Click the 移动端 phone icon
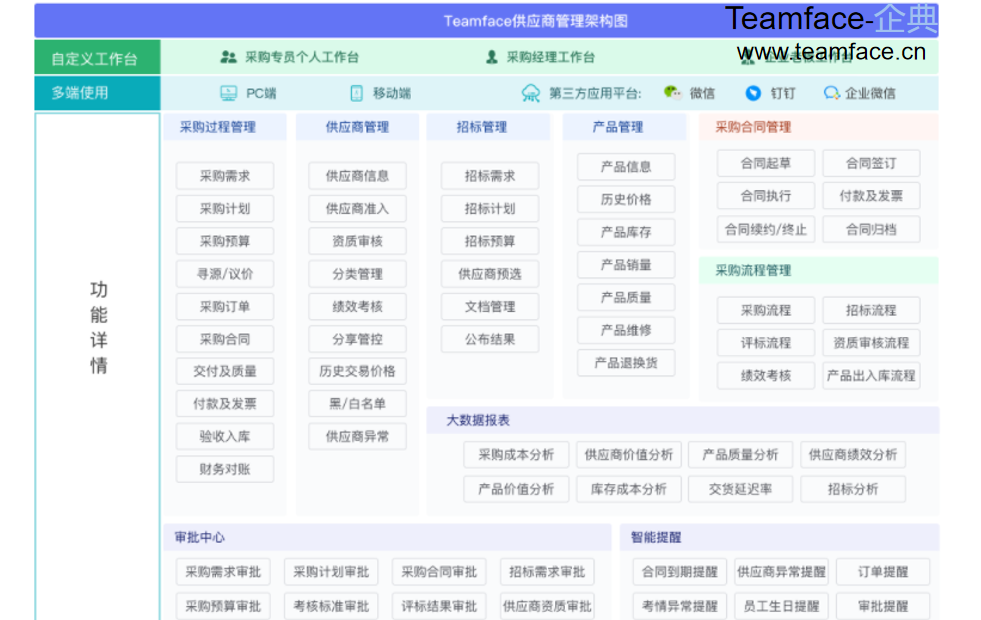The image size is (981, 620). (356, 93)
